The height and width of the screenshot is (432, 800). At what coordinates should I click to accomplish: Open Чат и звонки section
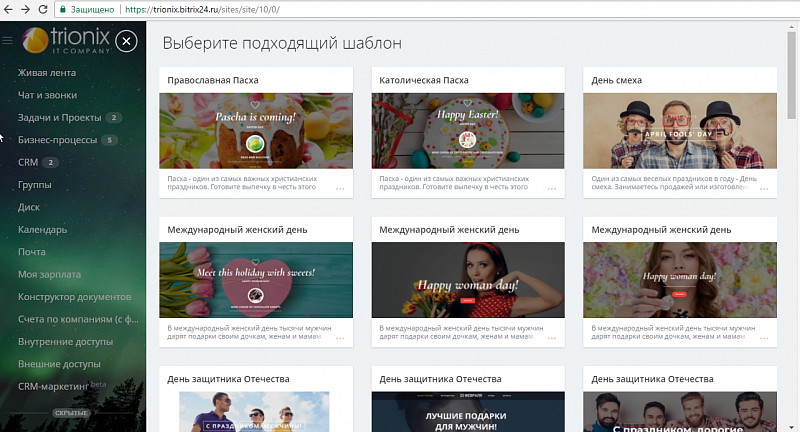[47, 95]
